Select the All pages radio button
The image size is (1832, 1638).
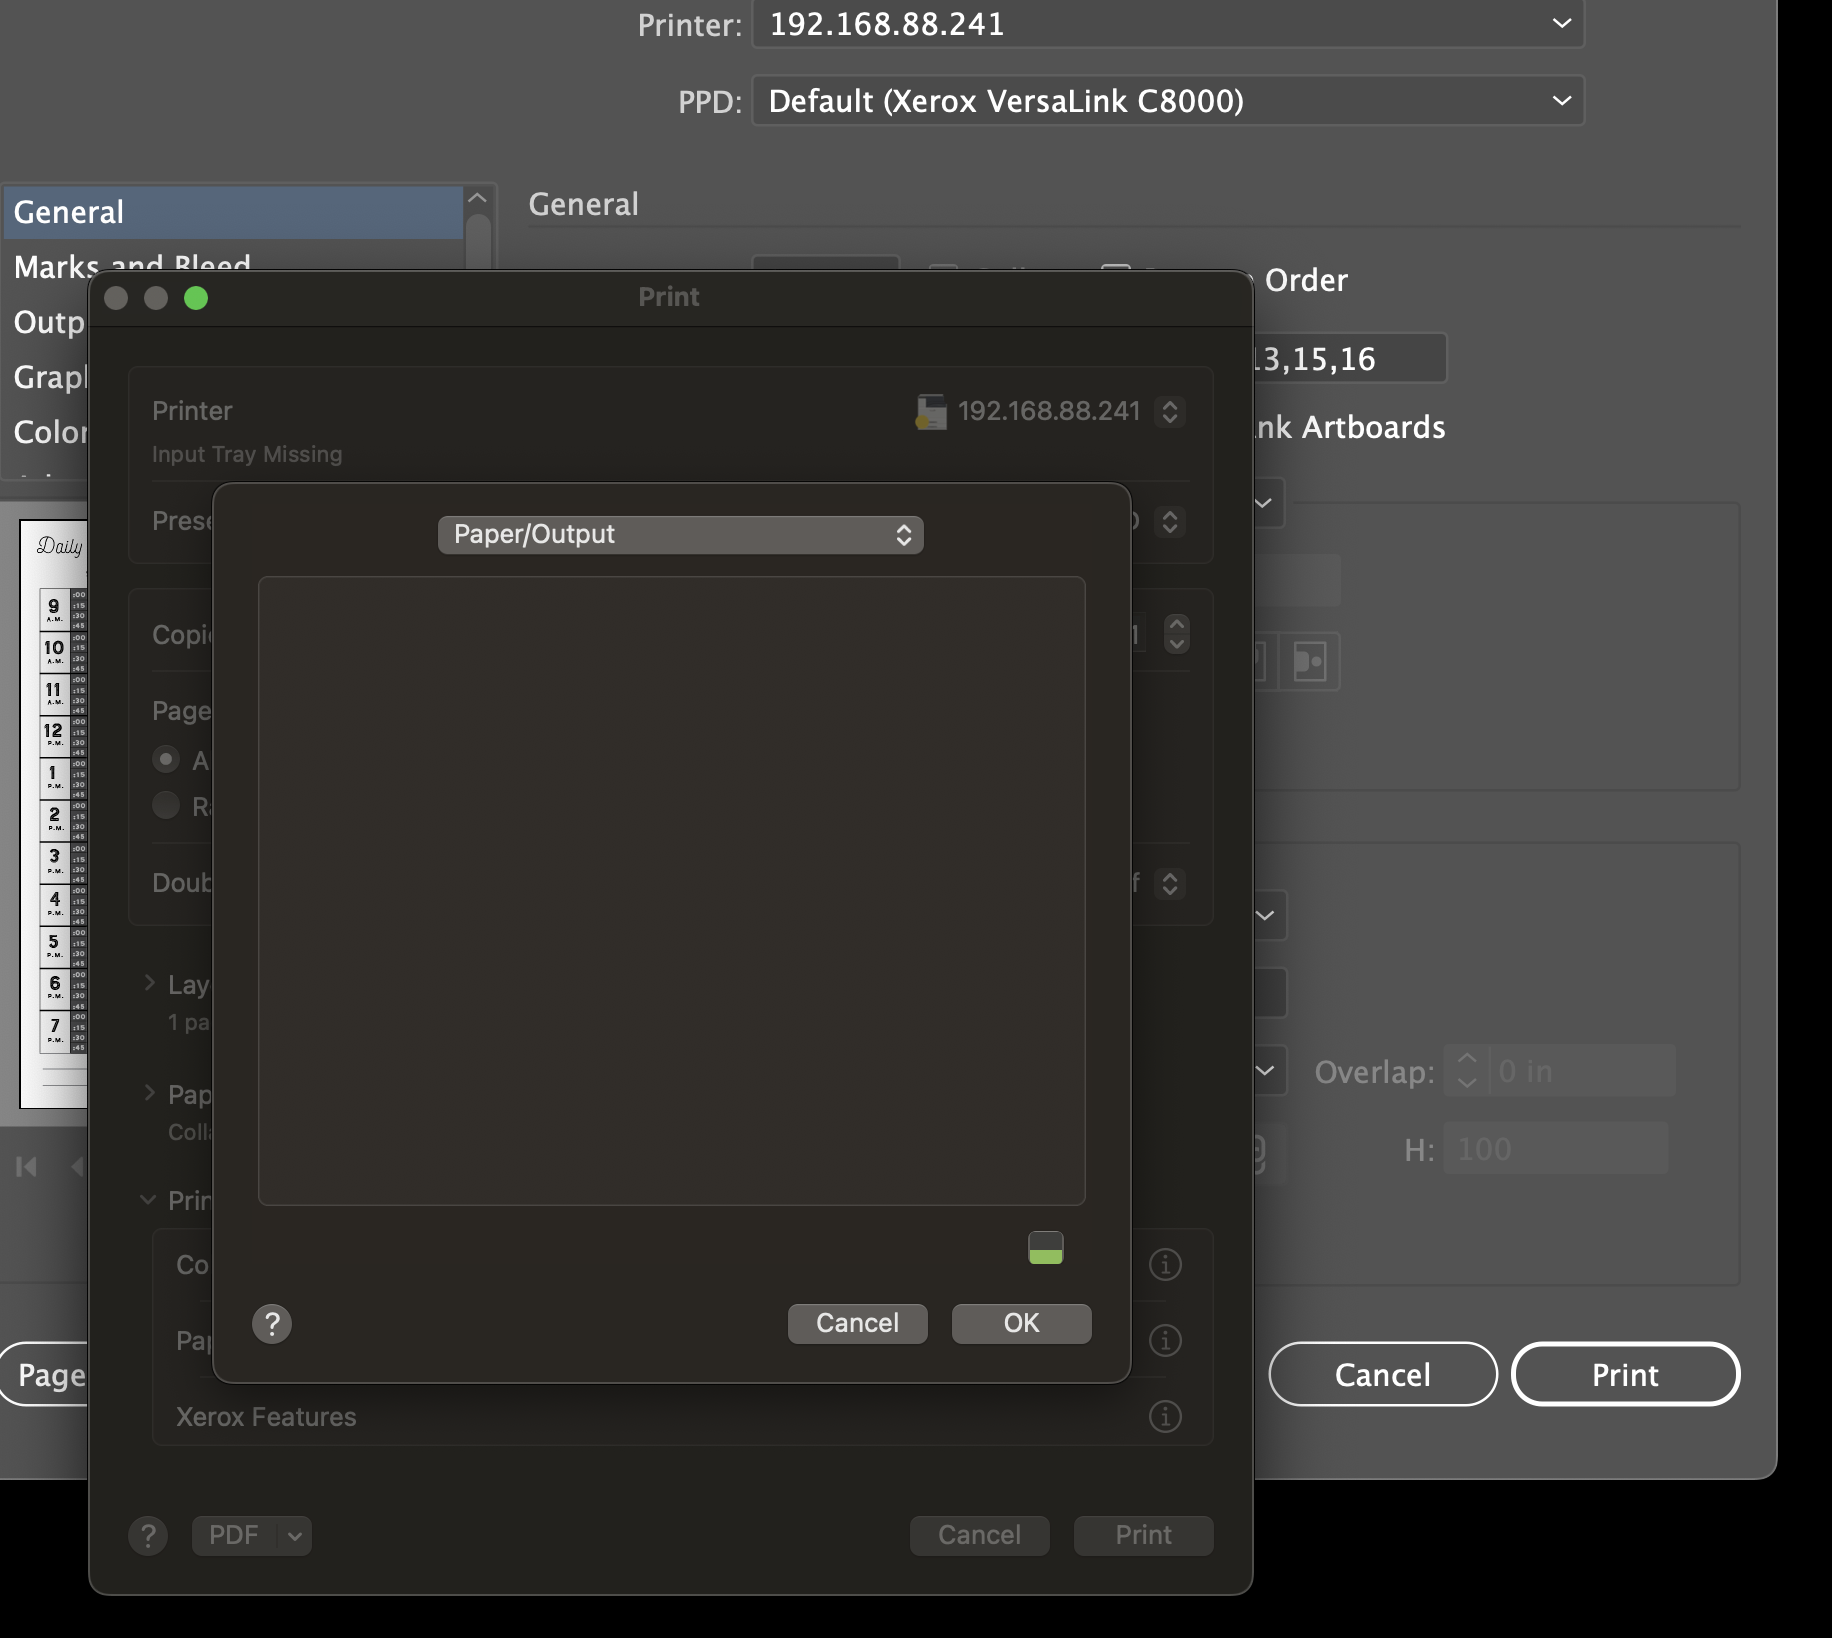coord(166,759)
